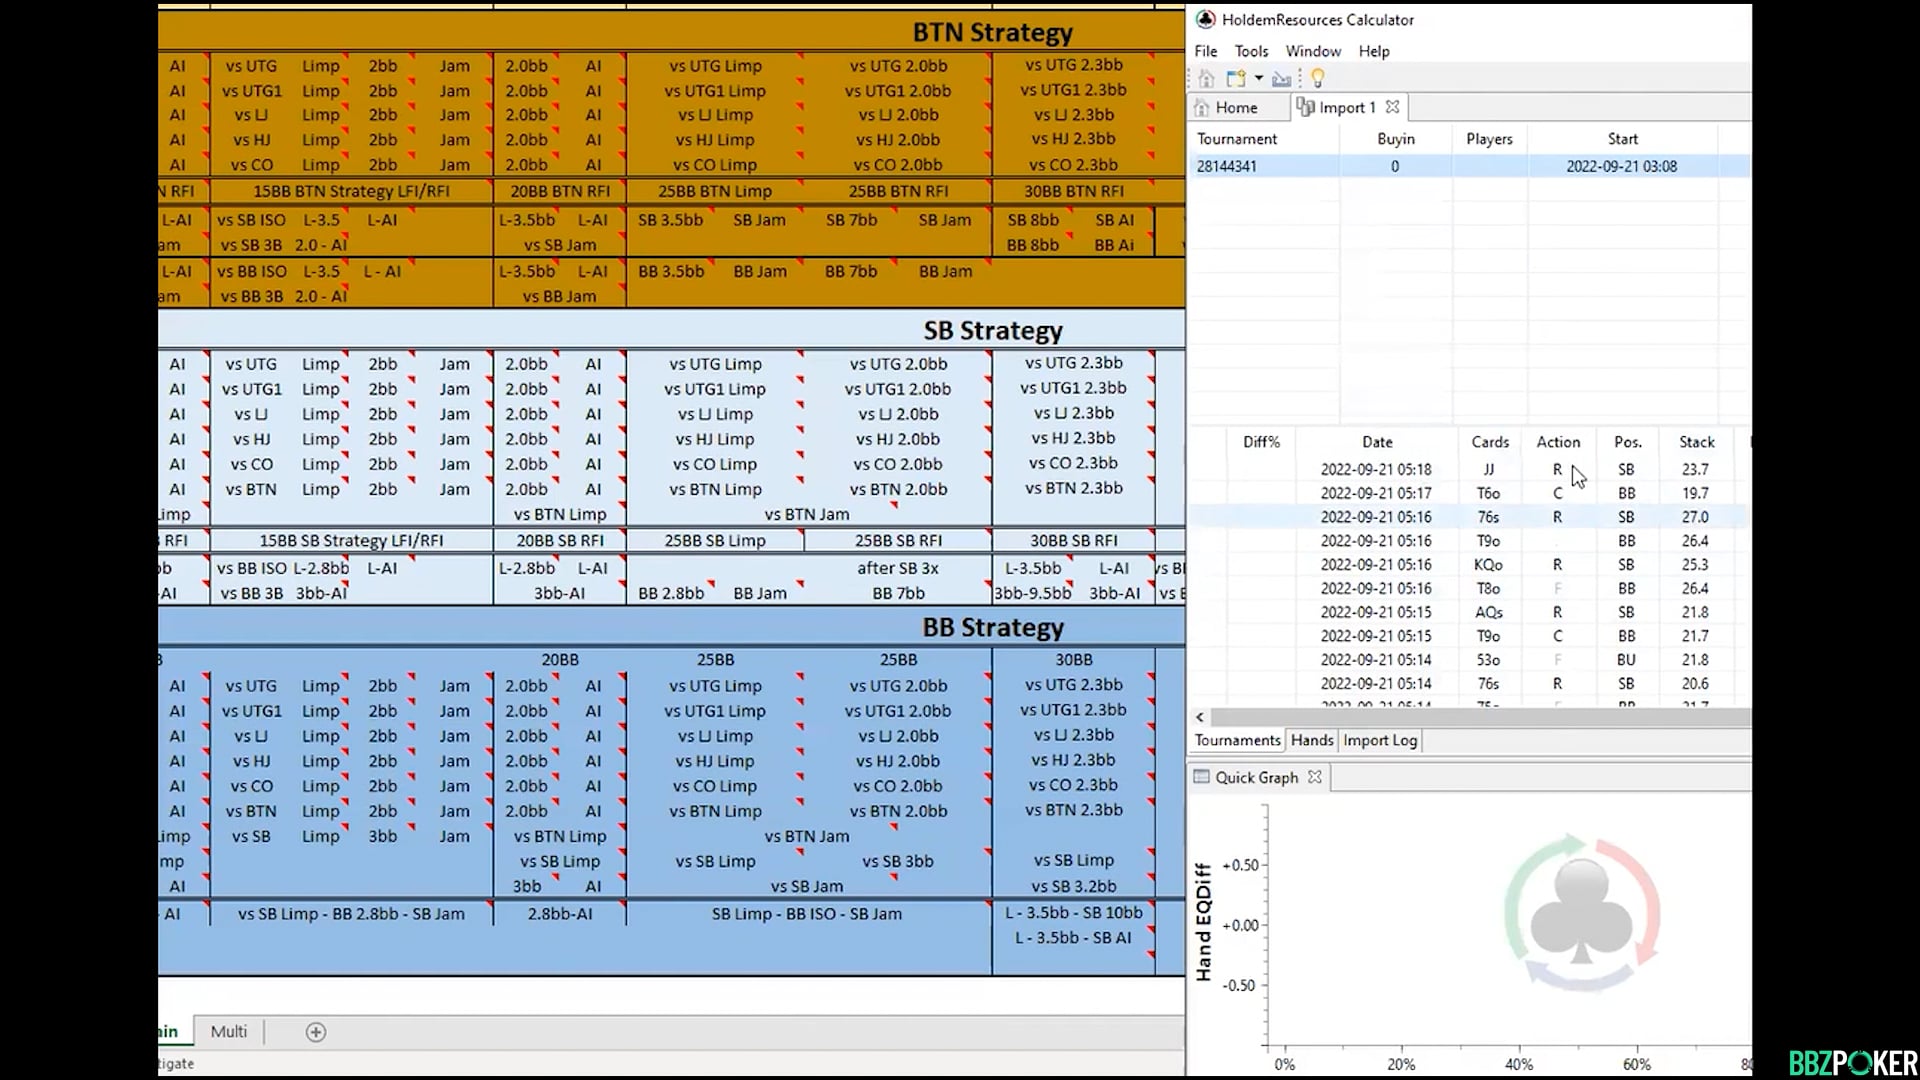Sort hands by Diff% column header

1261,441
